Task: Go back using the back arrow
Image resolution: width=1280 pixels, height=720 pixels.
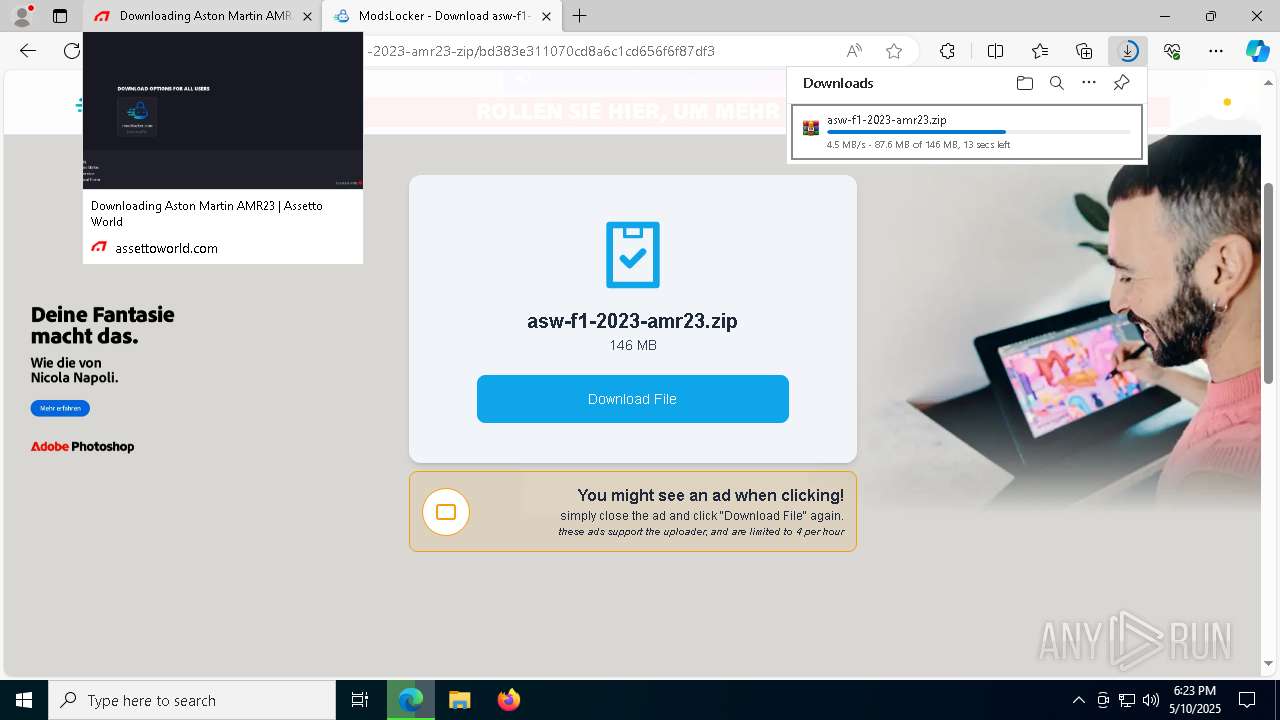Action: pos(28,51)
